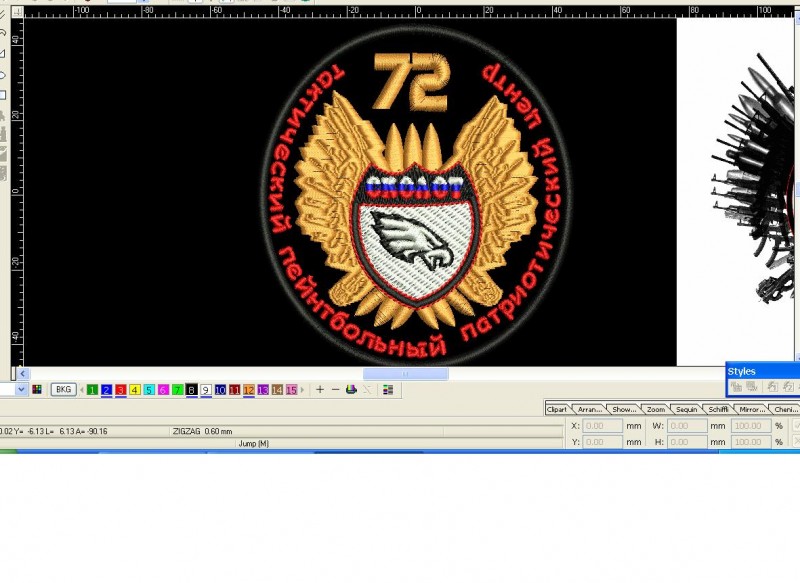Viewport: 800px width, 583px height.
Task: Click the plus icon to add a color
Action: (320, 390)
